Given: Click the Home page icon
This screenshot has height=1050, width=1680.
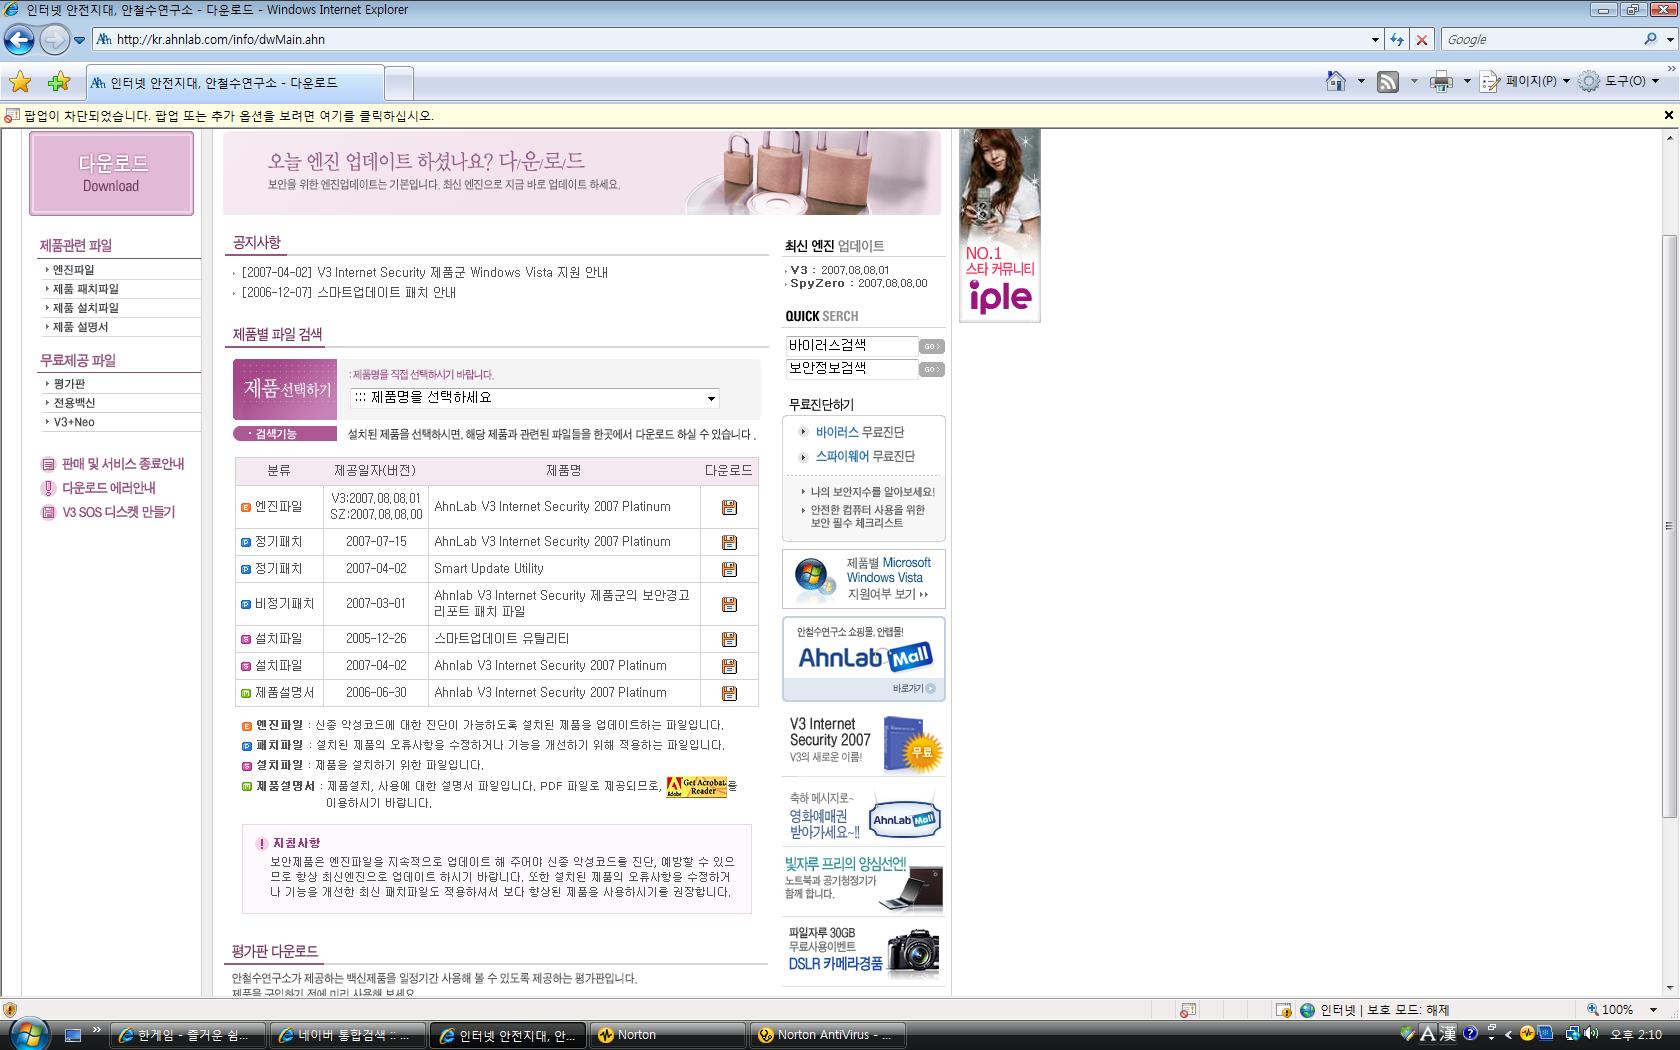Looking at the screenshot, I should coord(1336,82).
